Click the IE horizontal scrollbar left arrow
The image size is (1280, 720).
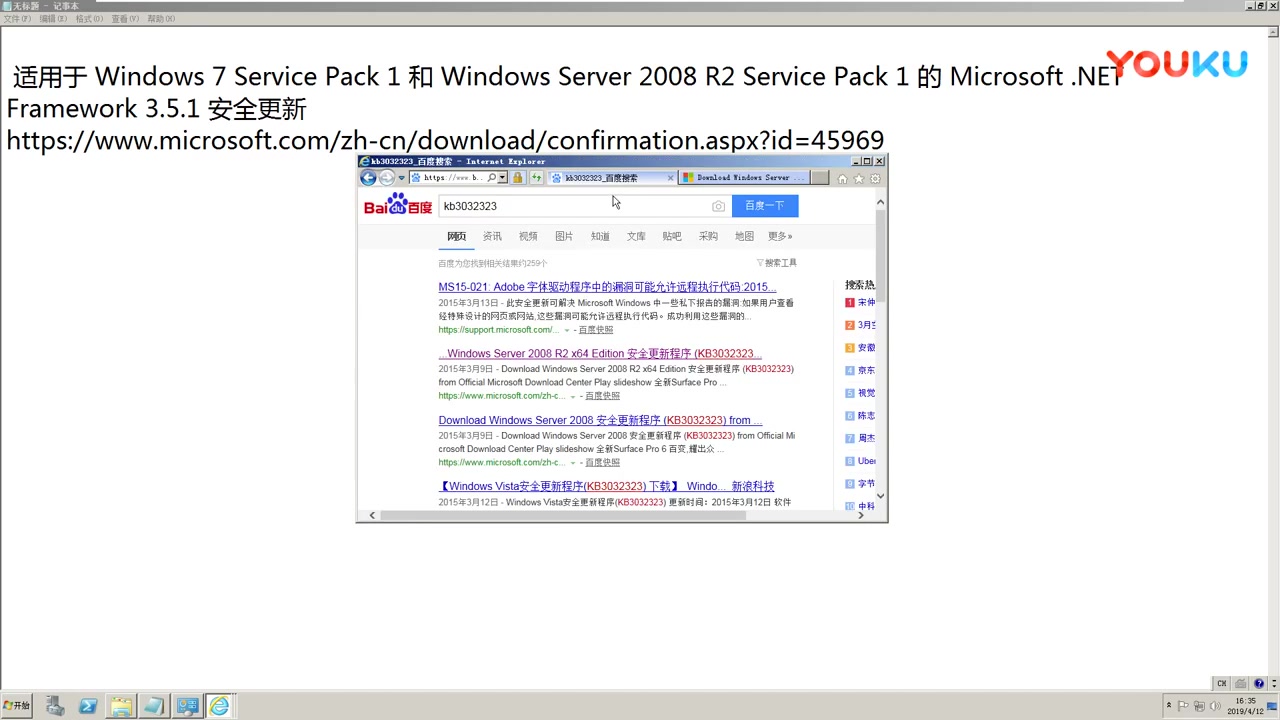[372, 515]
